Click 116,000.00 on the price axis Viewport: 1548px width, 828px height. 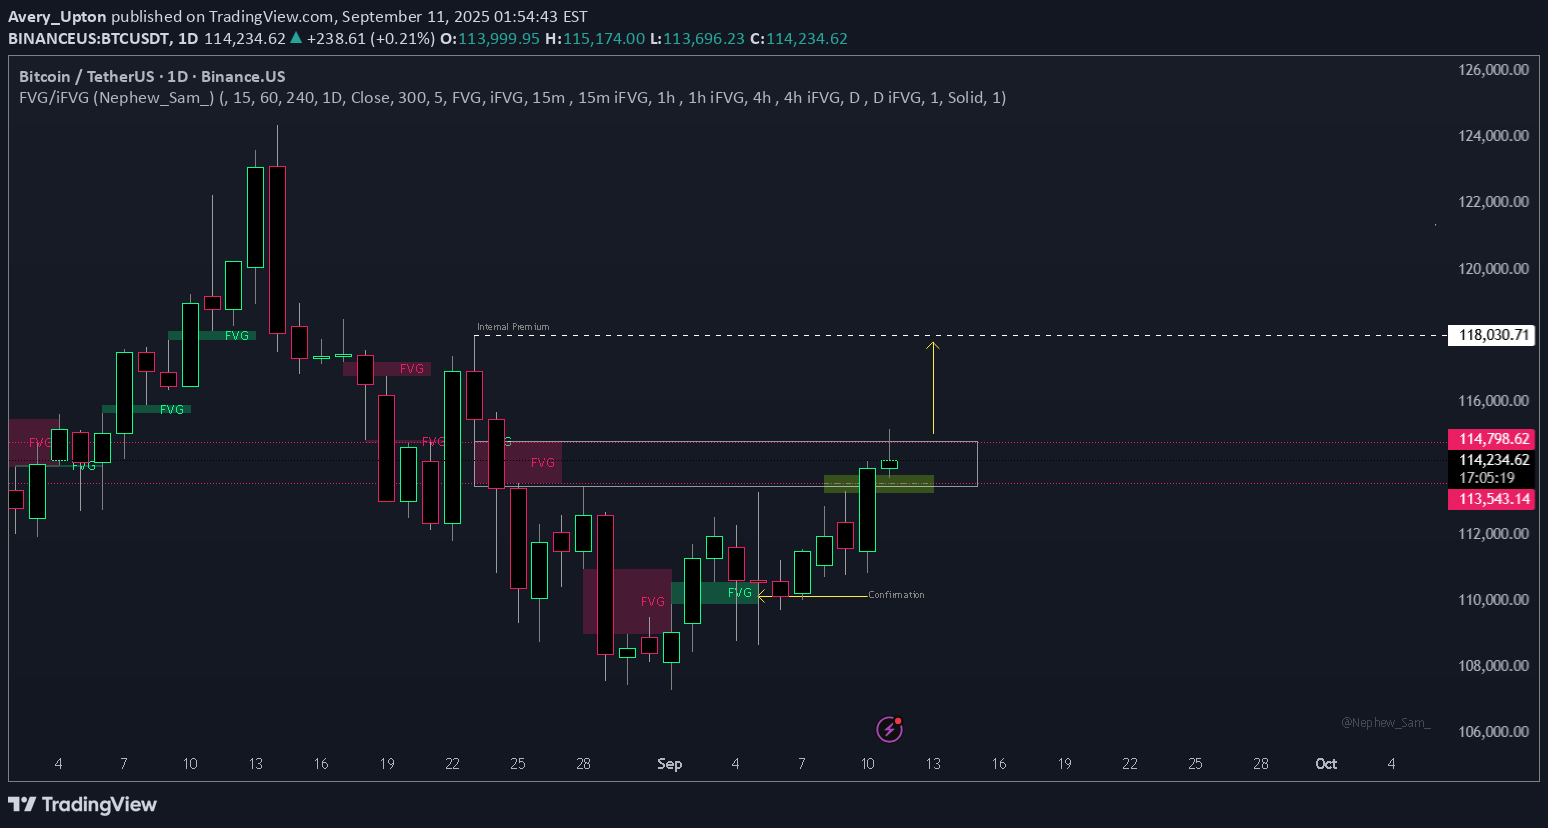click(1493, 401)
